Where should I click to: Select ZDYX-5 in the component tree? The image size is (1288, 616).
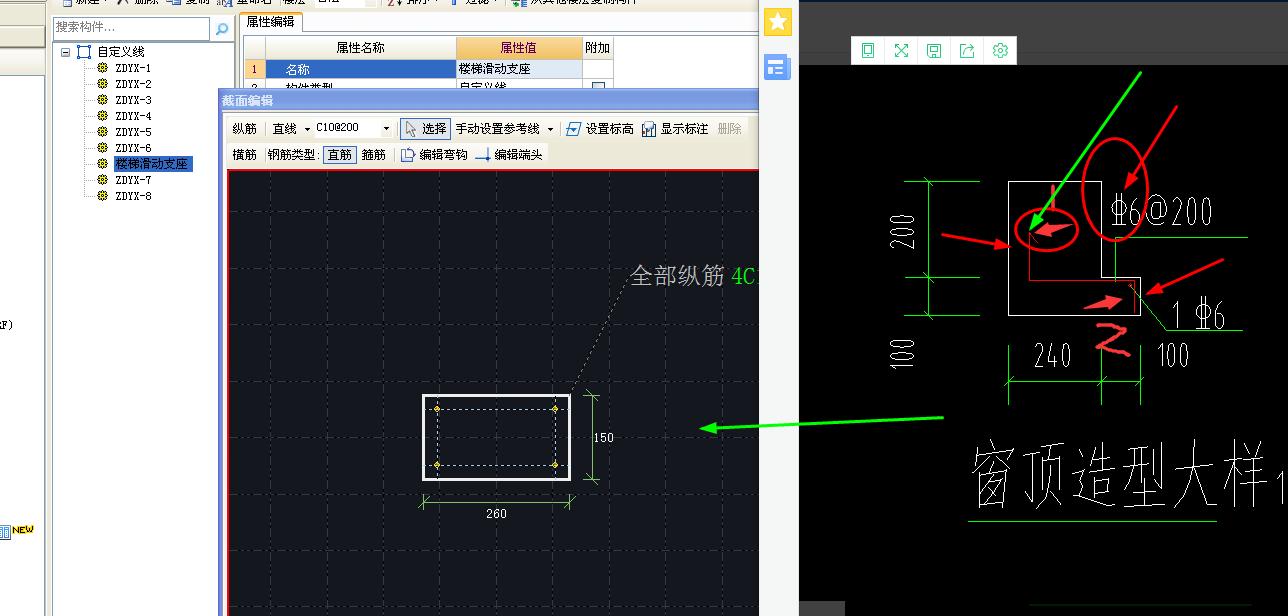click(133, 132)
